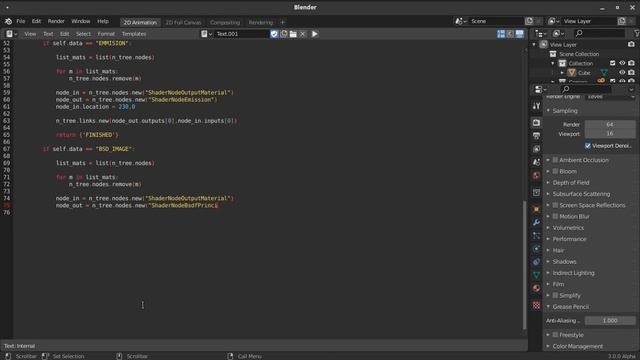Open the Render properties tab
640x360 pixels.
click(x=536, y=122)
